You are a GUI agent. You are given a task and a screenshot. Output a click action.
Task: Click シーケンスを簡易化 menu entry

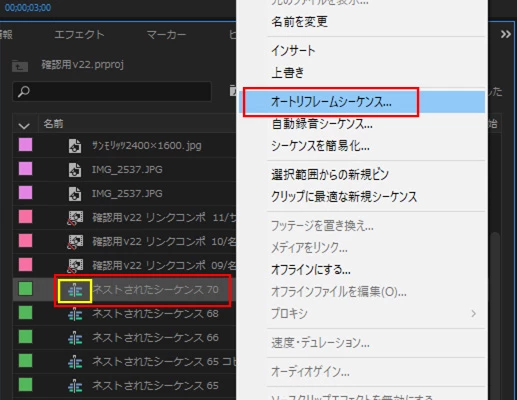click(x=320, y=146)
